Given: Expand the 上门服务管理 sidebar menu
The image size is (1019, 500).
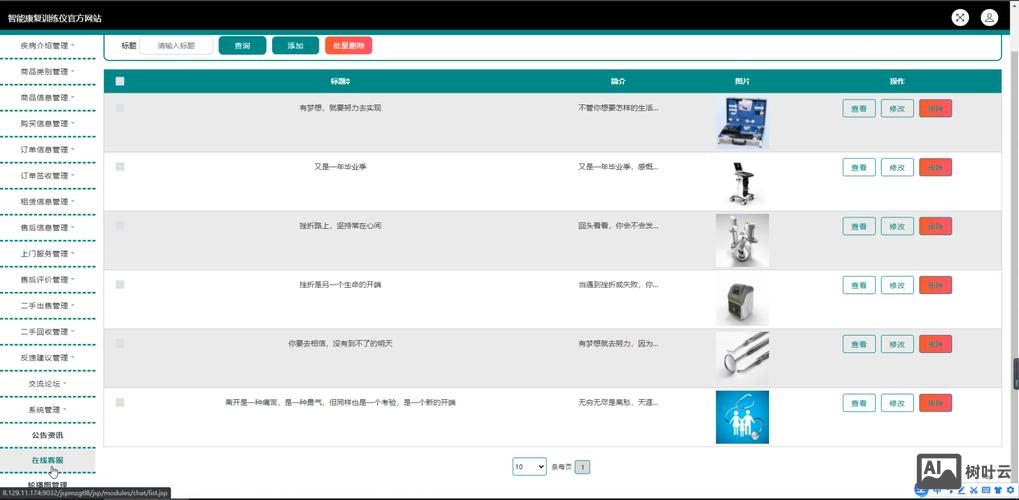Looking at the screenshot, I should click(47, 254).
